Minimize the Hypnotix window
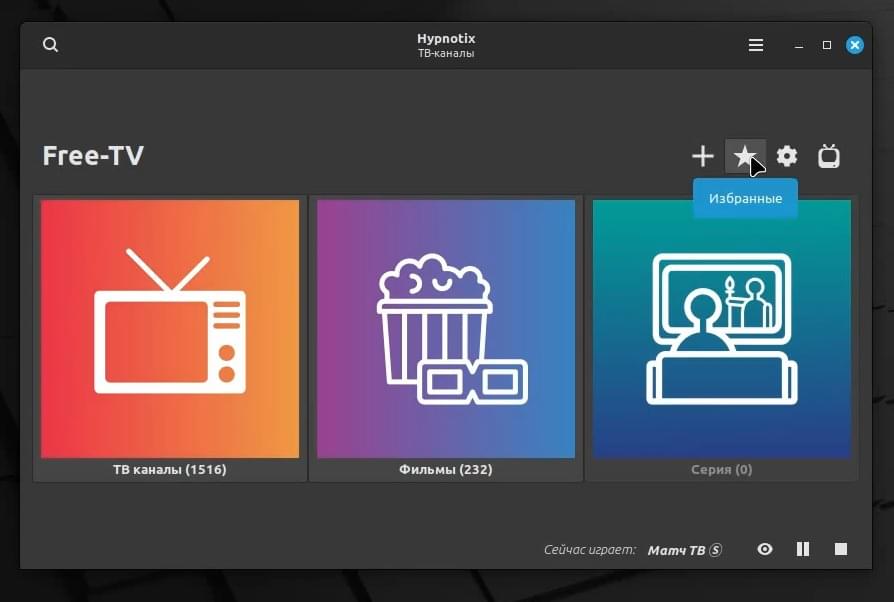Image resolution: width=894 pixels, height=602 pixels. (x=799, y=46)
